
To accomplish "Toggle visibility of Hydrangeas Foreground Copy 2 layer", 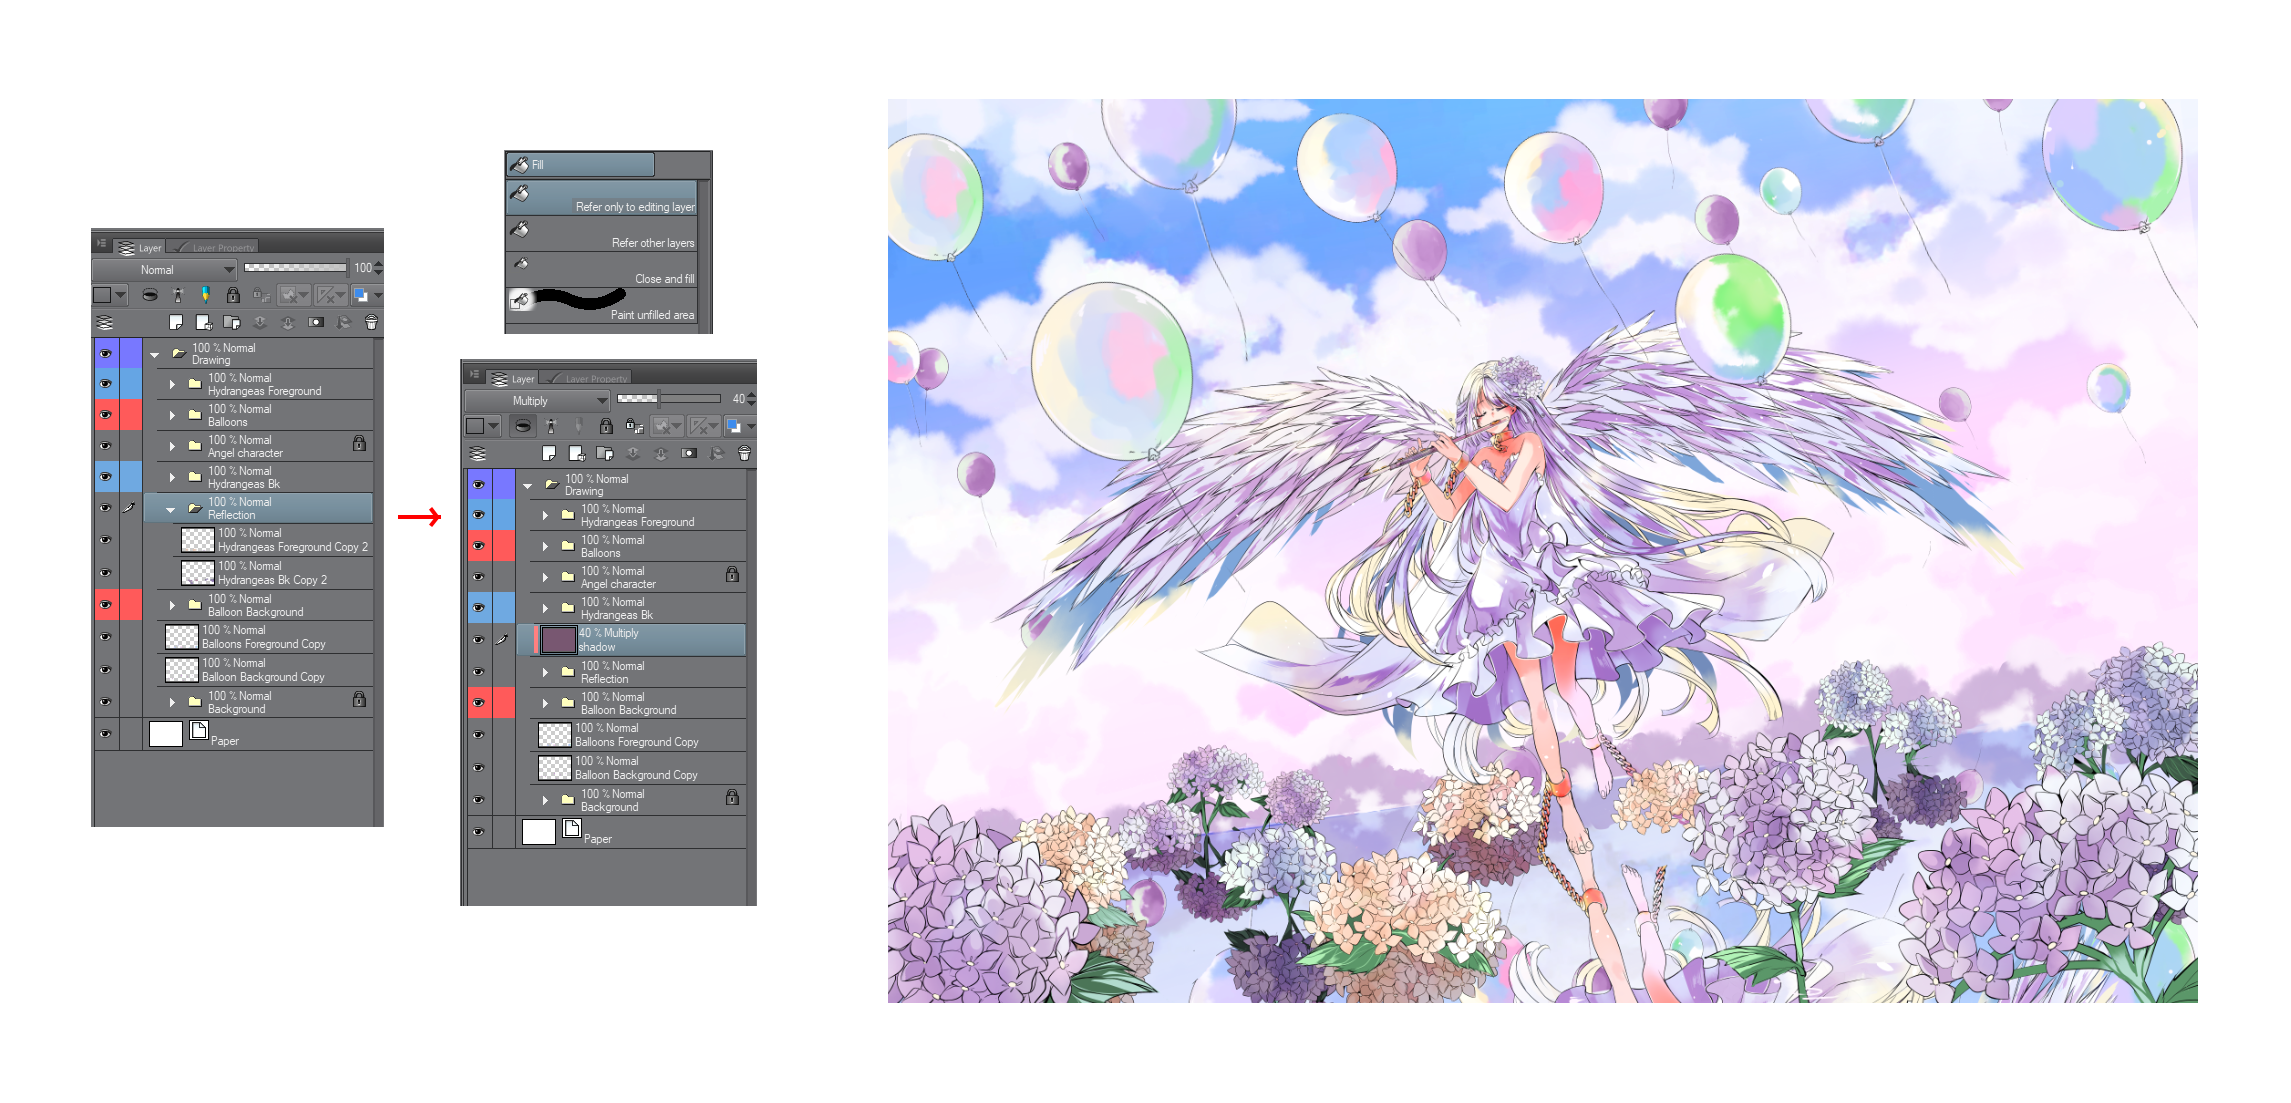I will [105, 540].
